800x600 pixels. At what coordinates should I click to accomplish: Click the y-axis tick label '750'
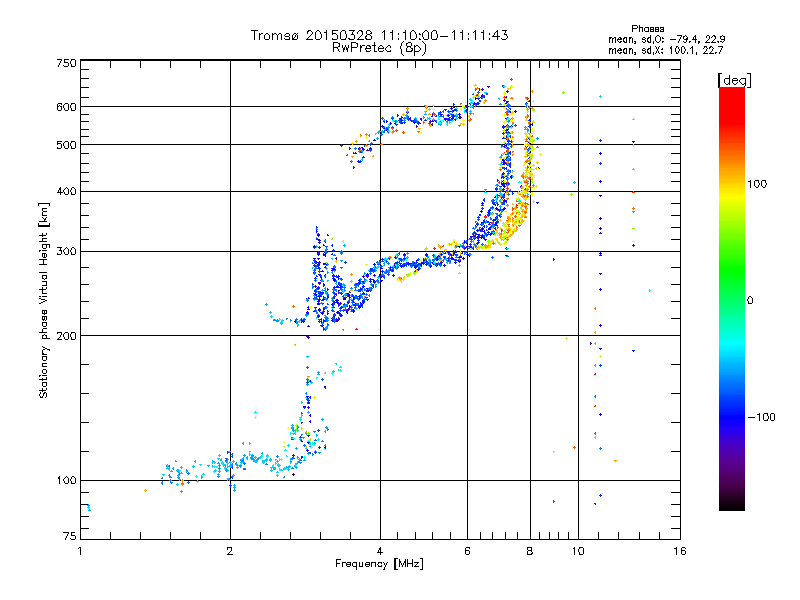66,63
